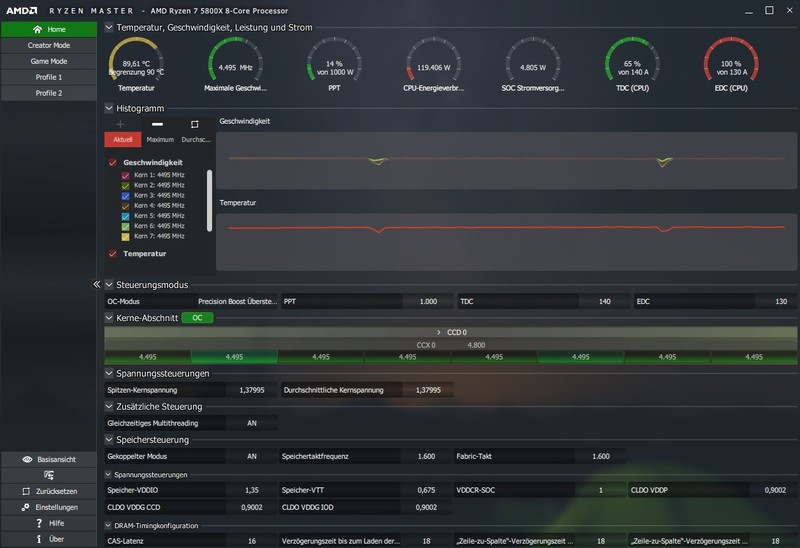Collapse the Zusätzliche Steuerung section

(109, 406)
